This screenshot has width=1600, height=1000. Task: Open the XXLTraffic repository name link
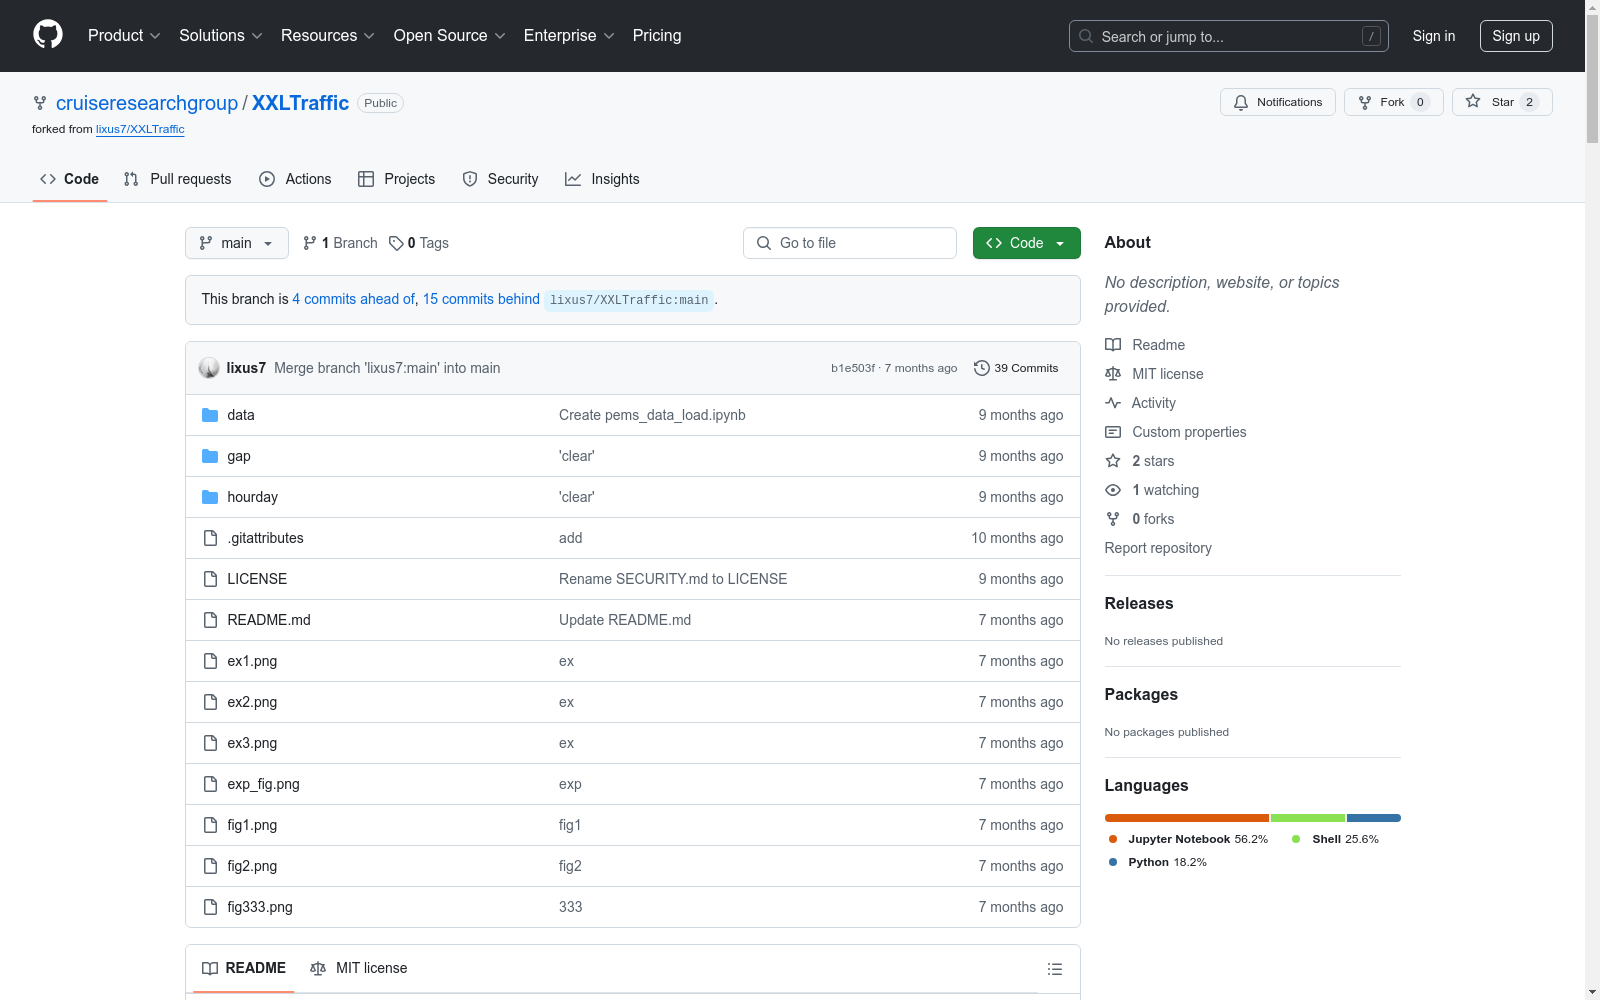(300, 103)
